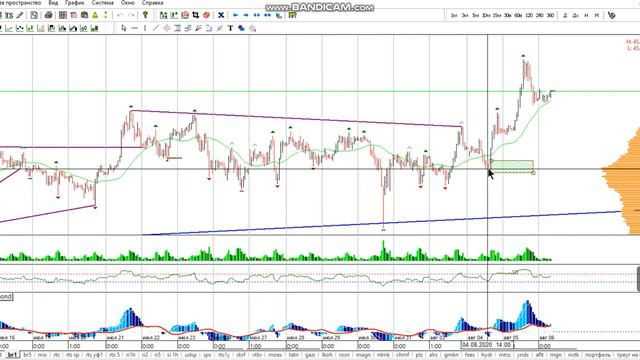Select the 360 timeframe button
The image size is (640, 360).
(550, 16)
